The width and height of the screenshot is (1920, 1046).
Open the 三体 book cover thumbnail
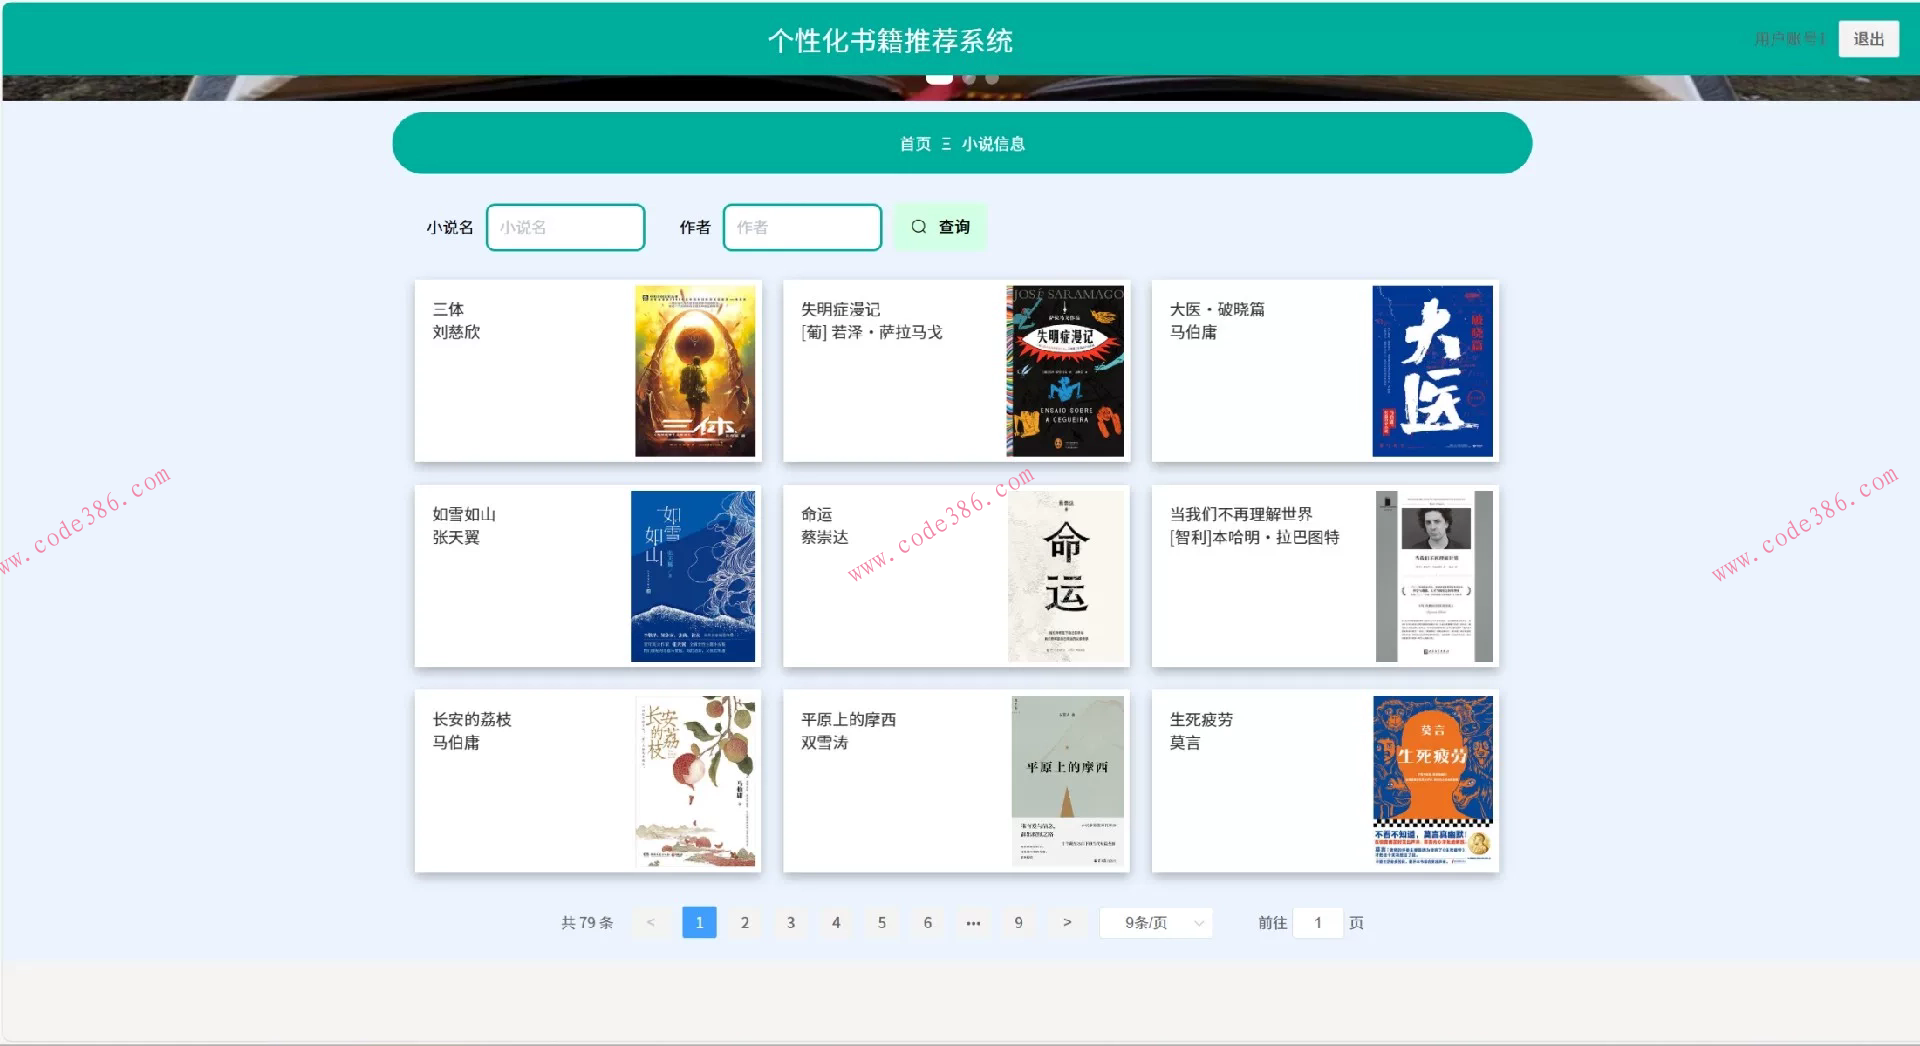(695, 370)
